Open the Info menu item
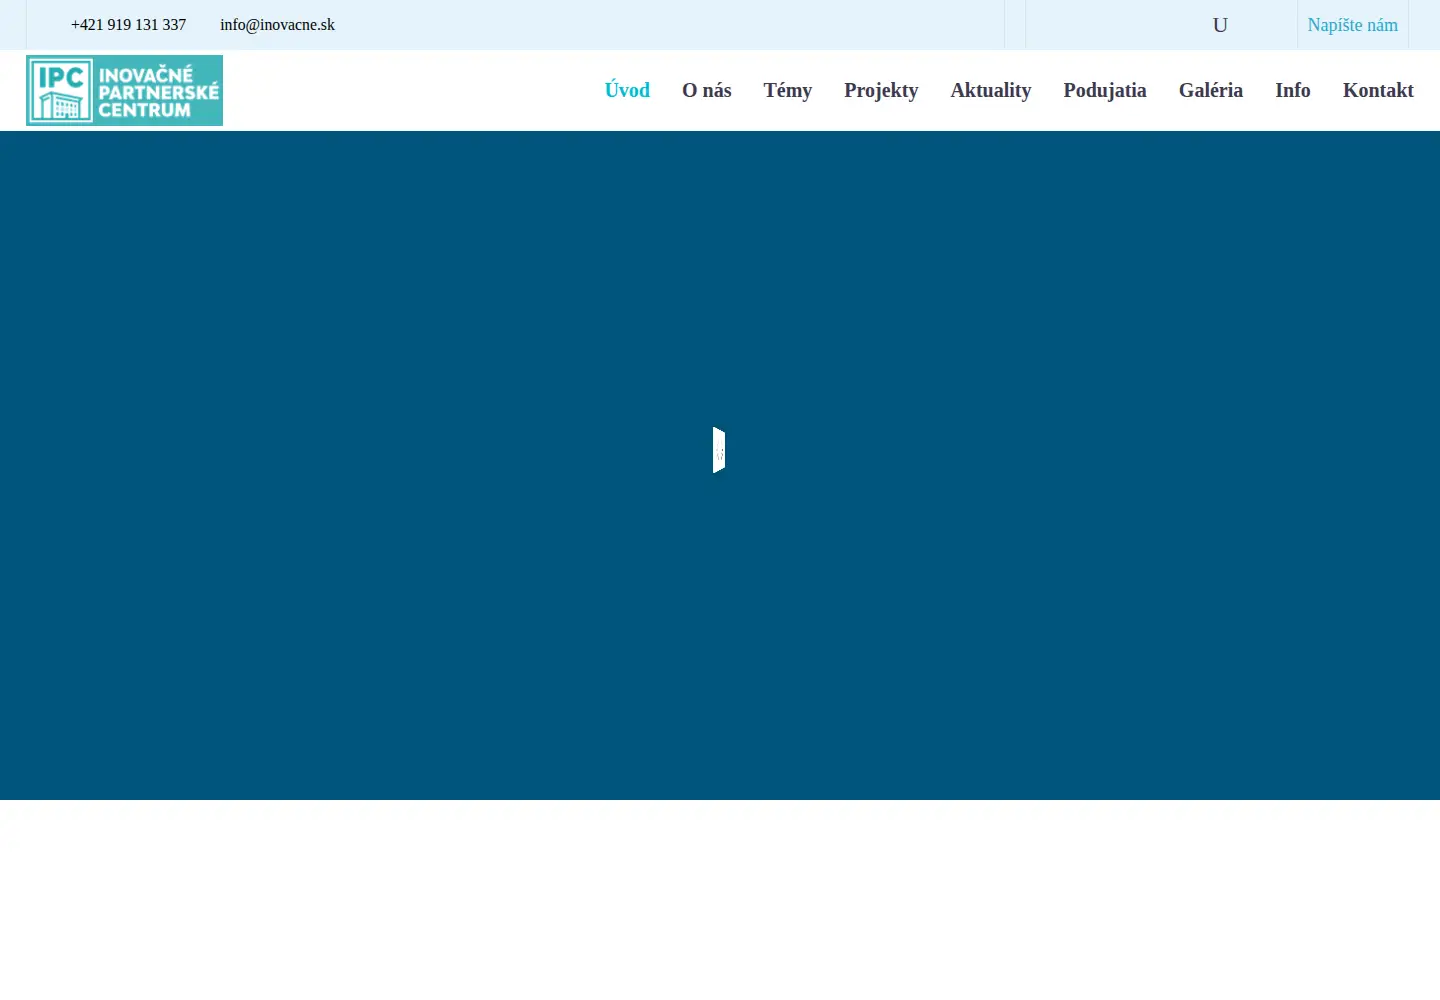The image size is (1440, 1000). click(x=1293, y=90)
